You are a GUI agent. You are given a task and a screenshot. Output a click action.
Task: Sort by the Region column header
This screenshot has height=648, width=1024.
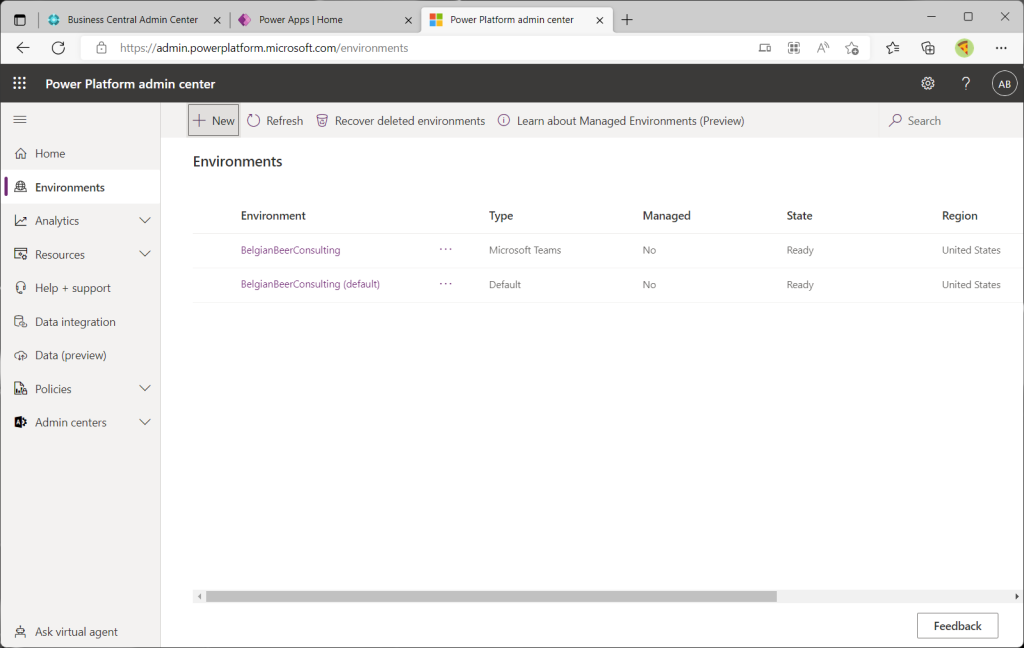click(x=959, y=216)
